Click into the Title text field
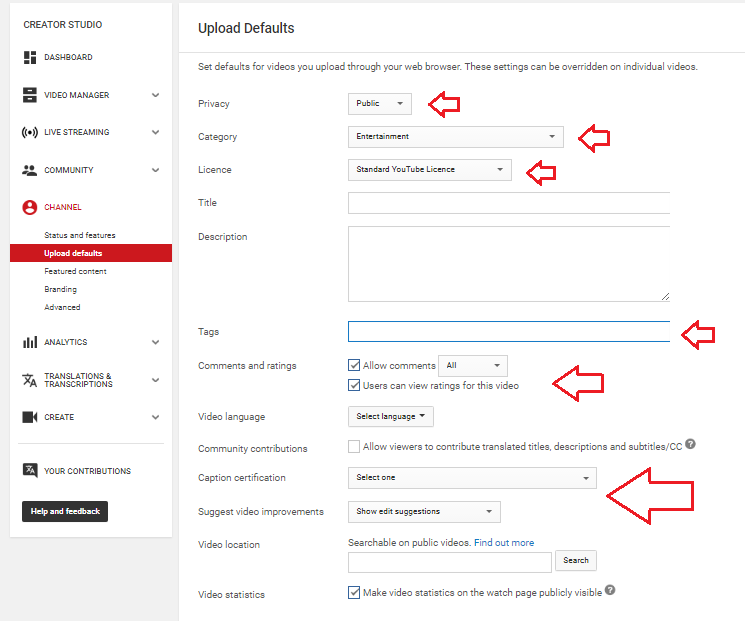Image resolution: width=745 pixels, height=621 pixels. tap(509, 203)
